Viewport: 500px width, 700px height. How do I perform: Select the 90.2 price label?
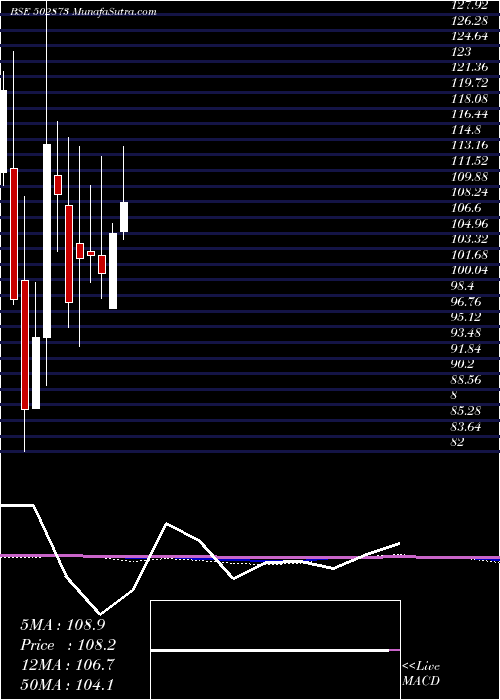[x=464, y=364]
